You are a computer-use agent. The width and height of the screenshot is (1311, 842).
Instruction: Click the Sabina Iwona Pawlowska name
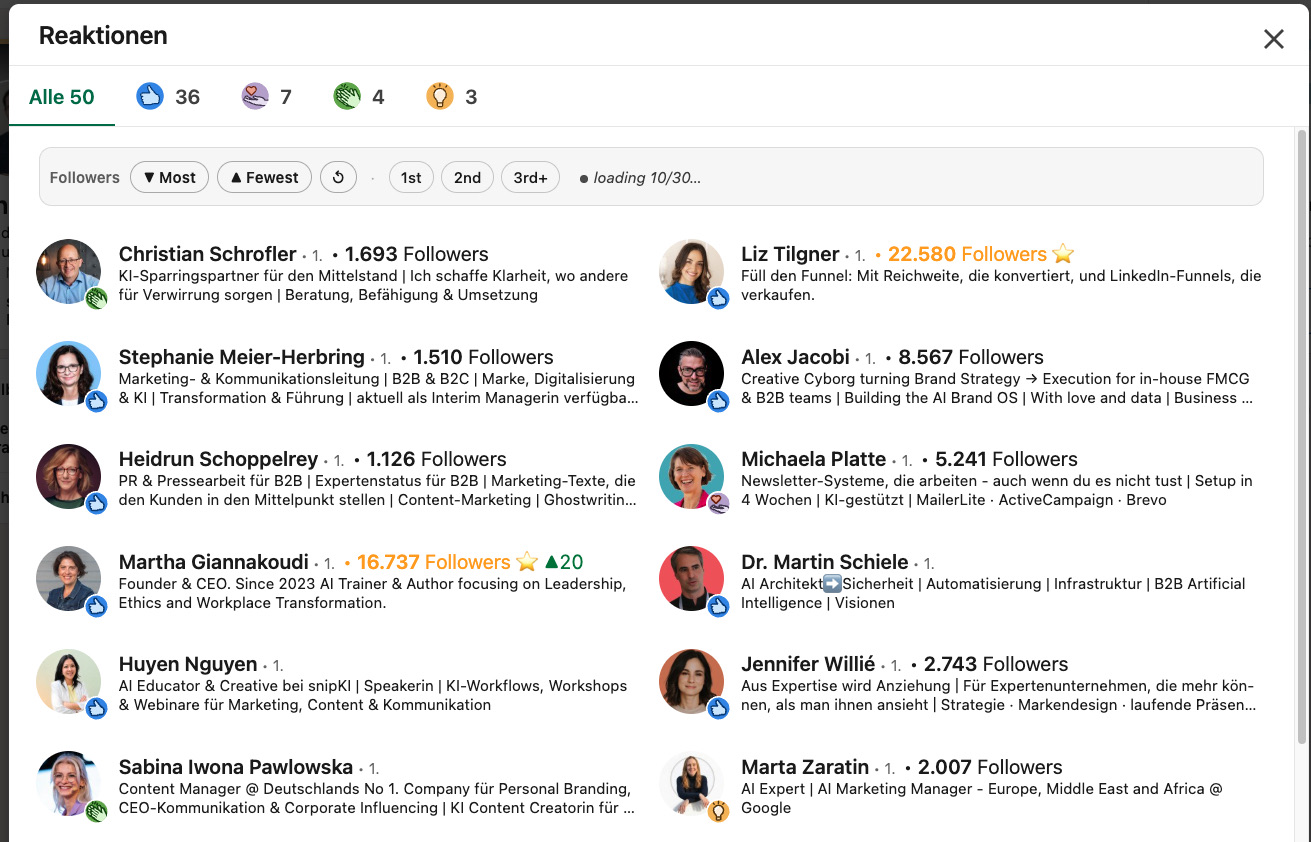[x=236, y=767]
